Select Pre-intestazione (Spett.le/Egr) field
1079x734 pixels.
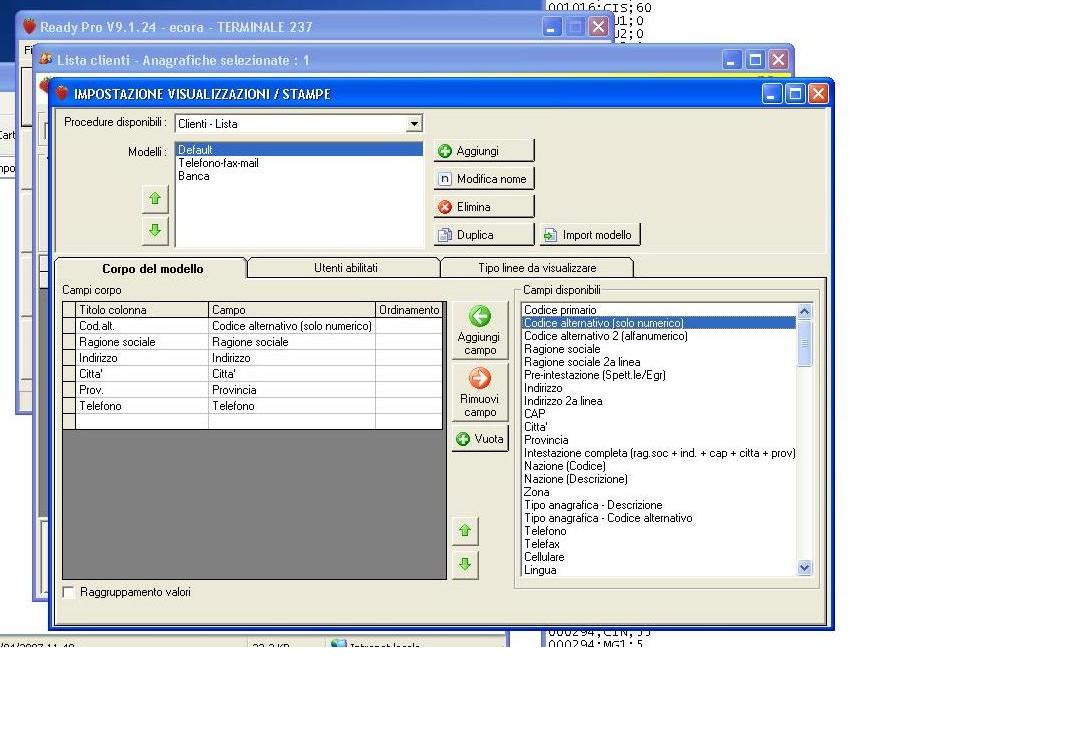pos(658,375)
